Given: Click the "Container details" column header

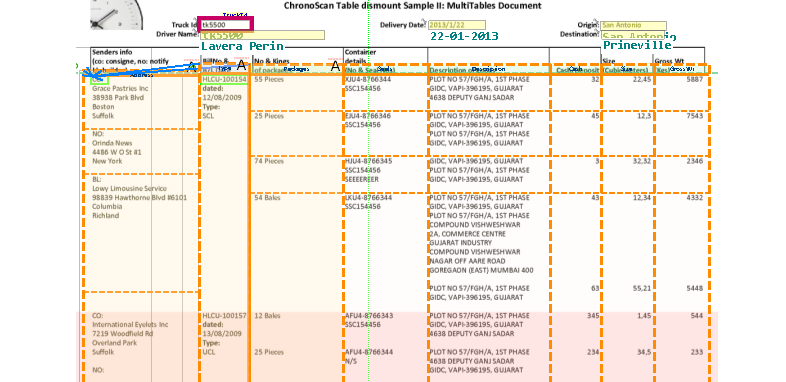Looking at the screenshot, I should tap(360, 56).
